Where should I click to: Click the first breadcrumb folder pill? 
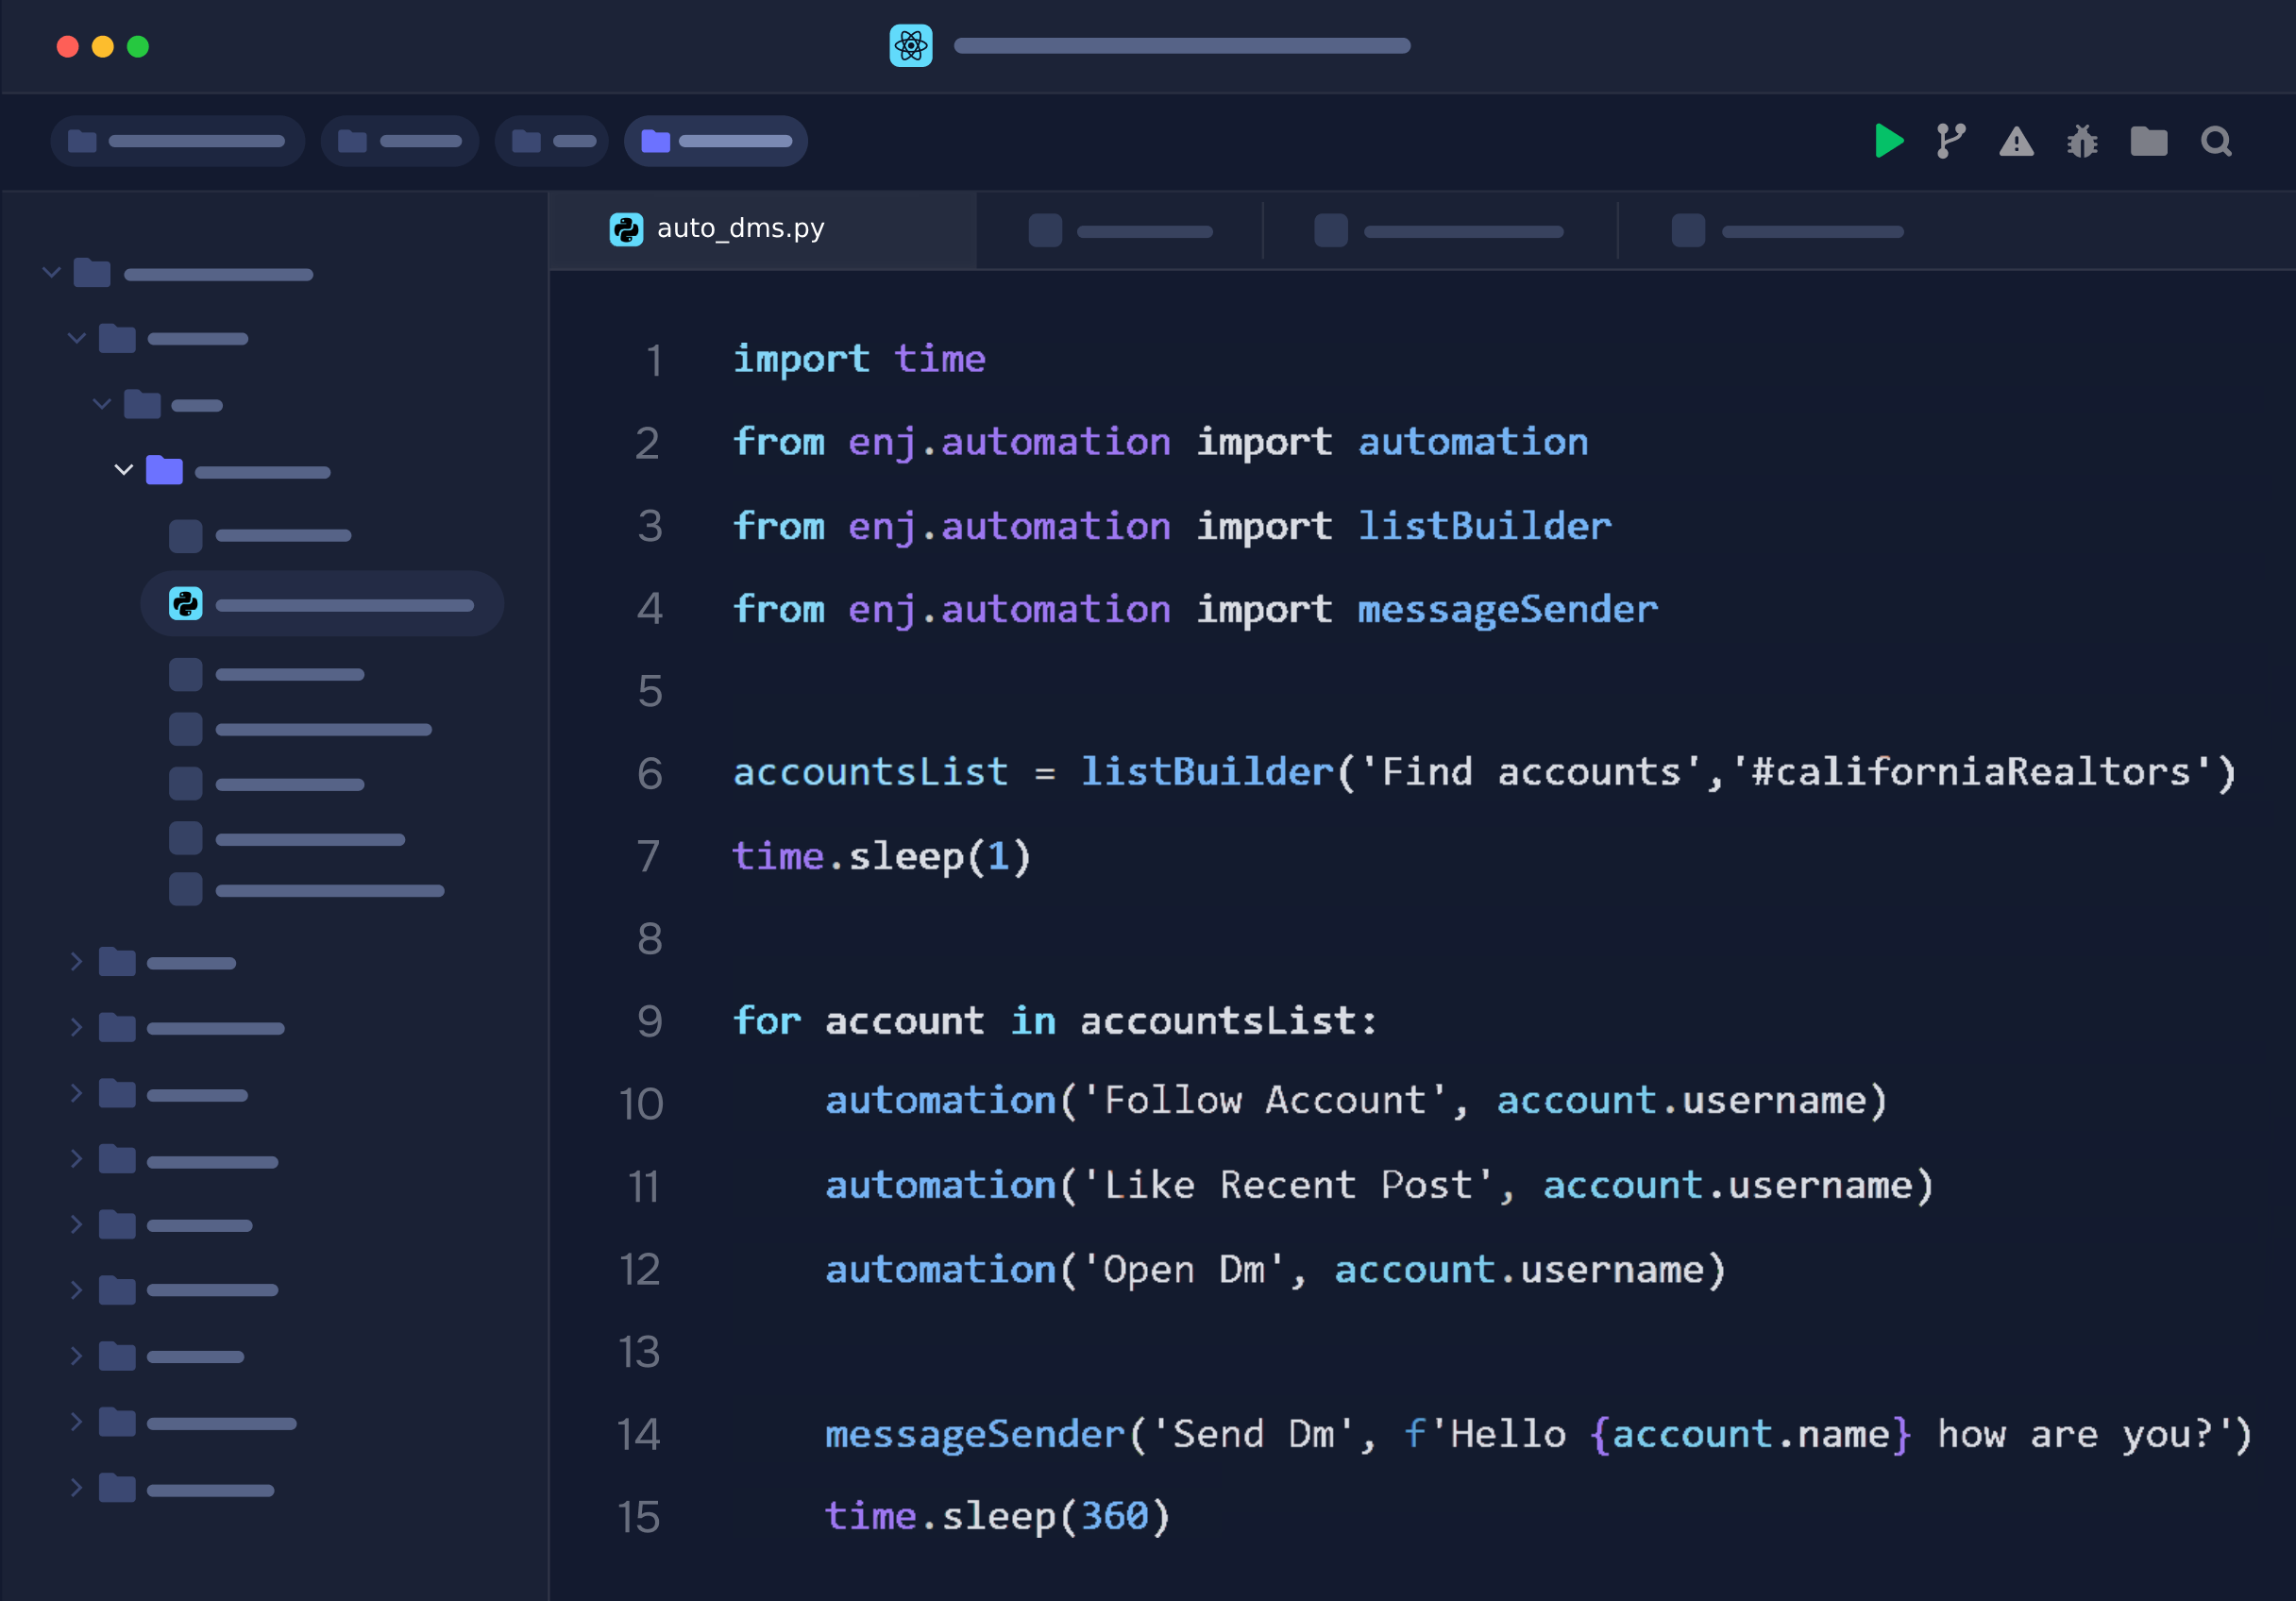tap(177, 141)
